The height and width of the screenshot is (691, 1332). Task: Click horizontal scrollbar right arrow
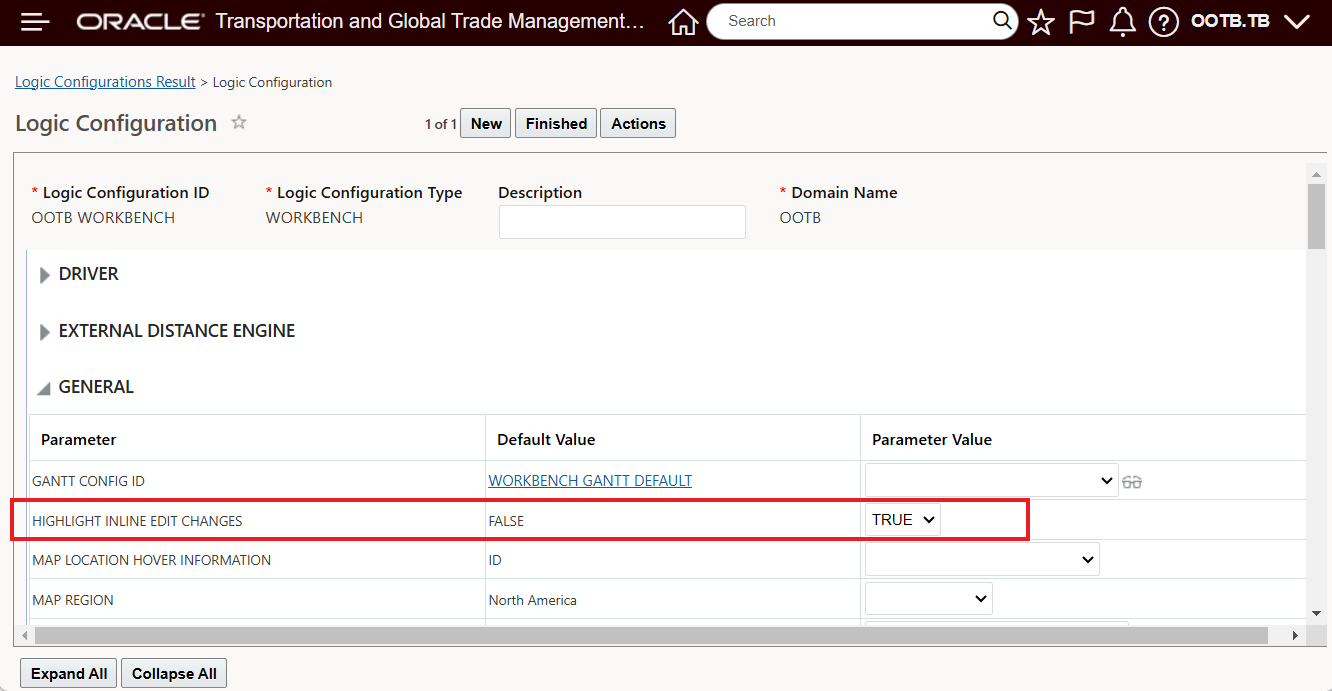point(1295,635)
